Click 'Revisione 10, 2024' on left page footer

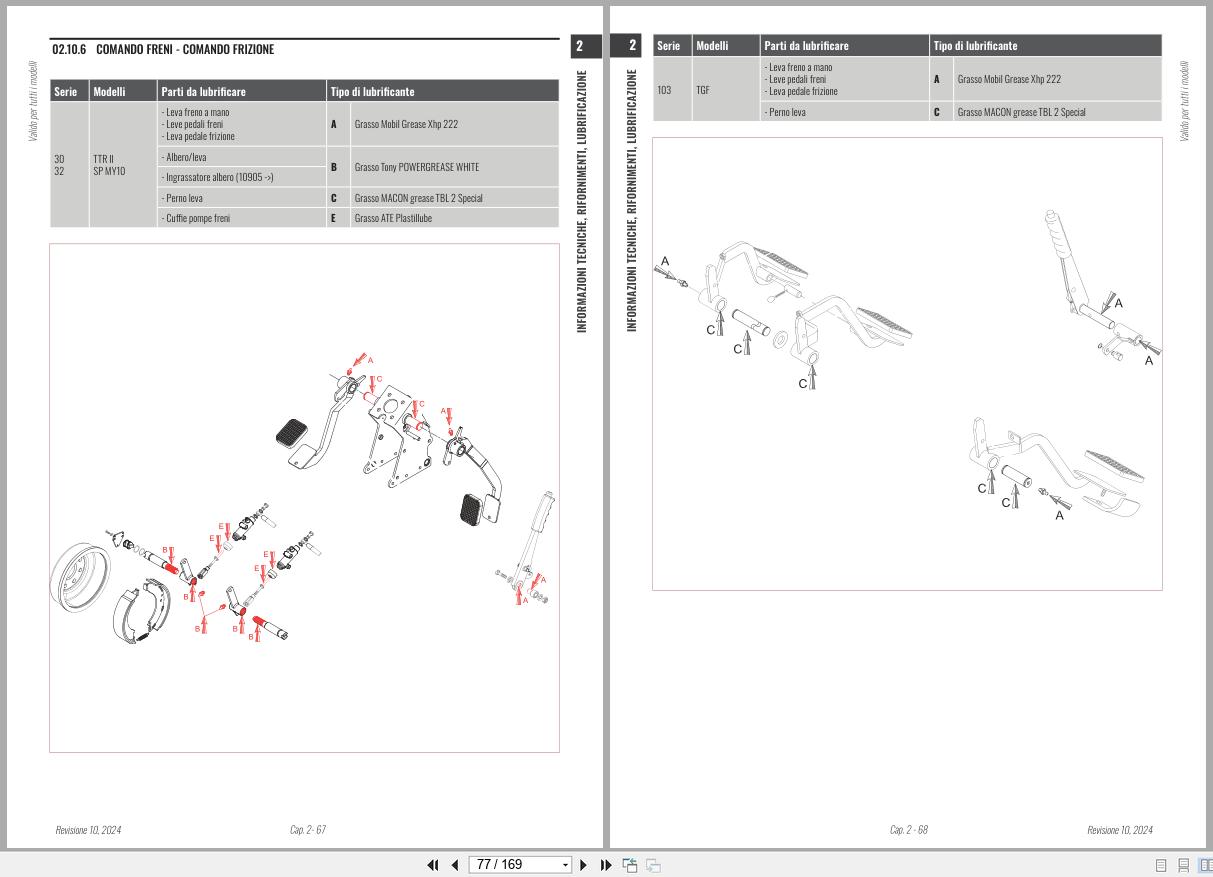tap(88, 830)
